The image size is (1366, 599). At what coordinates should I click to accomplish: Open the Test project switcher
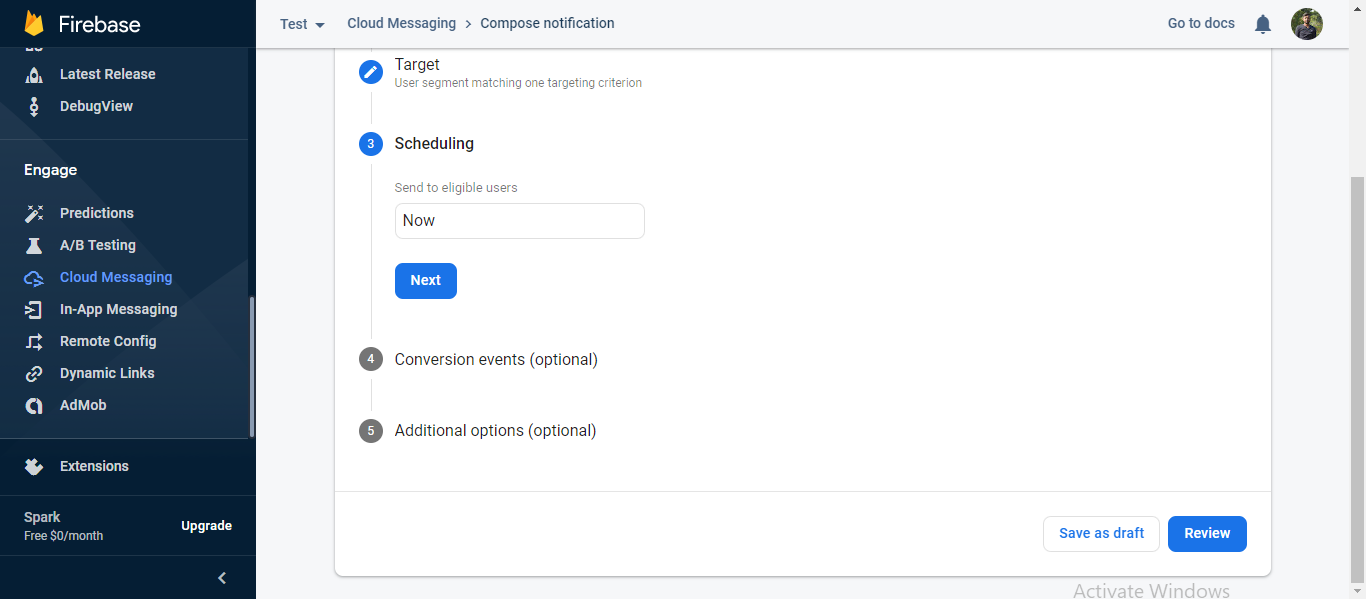click(301, 23)
